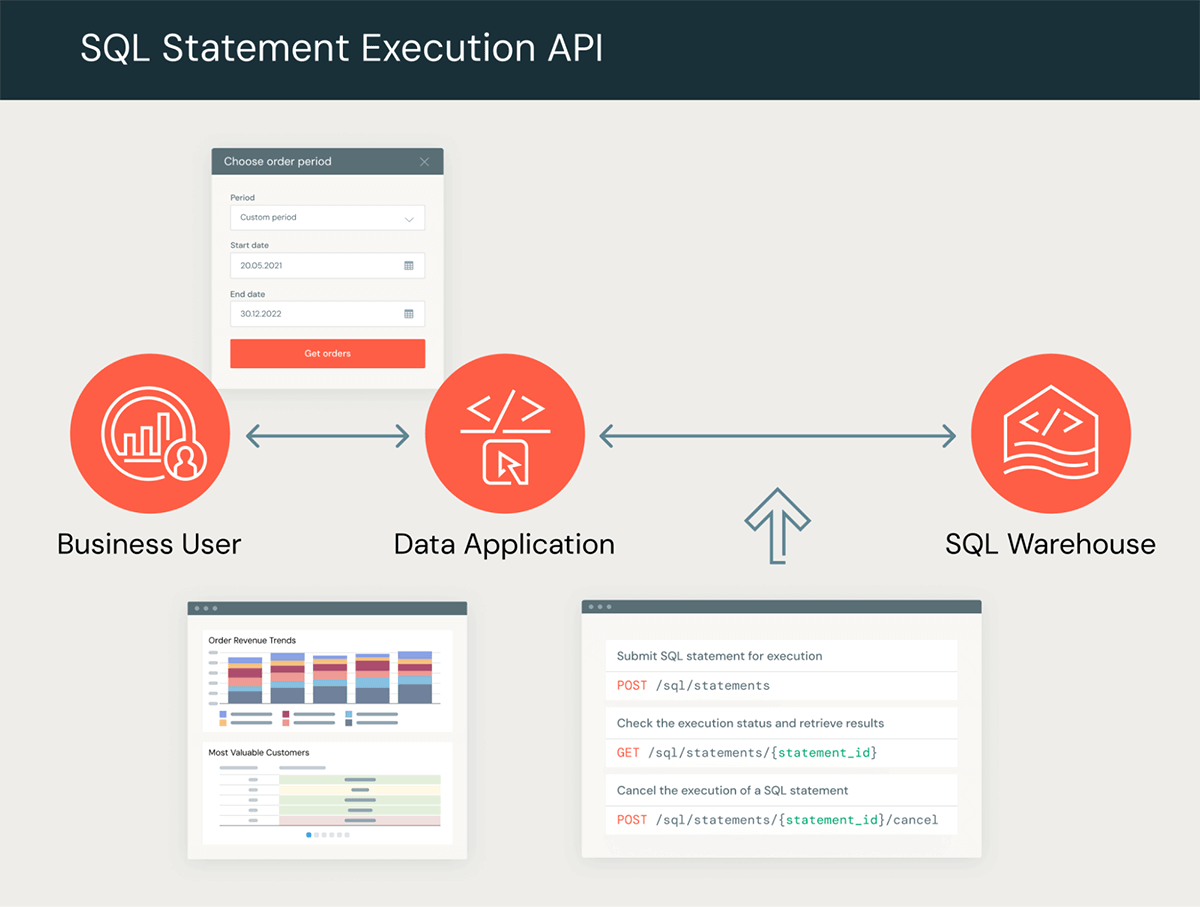Open the Start date calendar icon

pyautogui.click(x=408, y=266)
